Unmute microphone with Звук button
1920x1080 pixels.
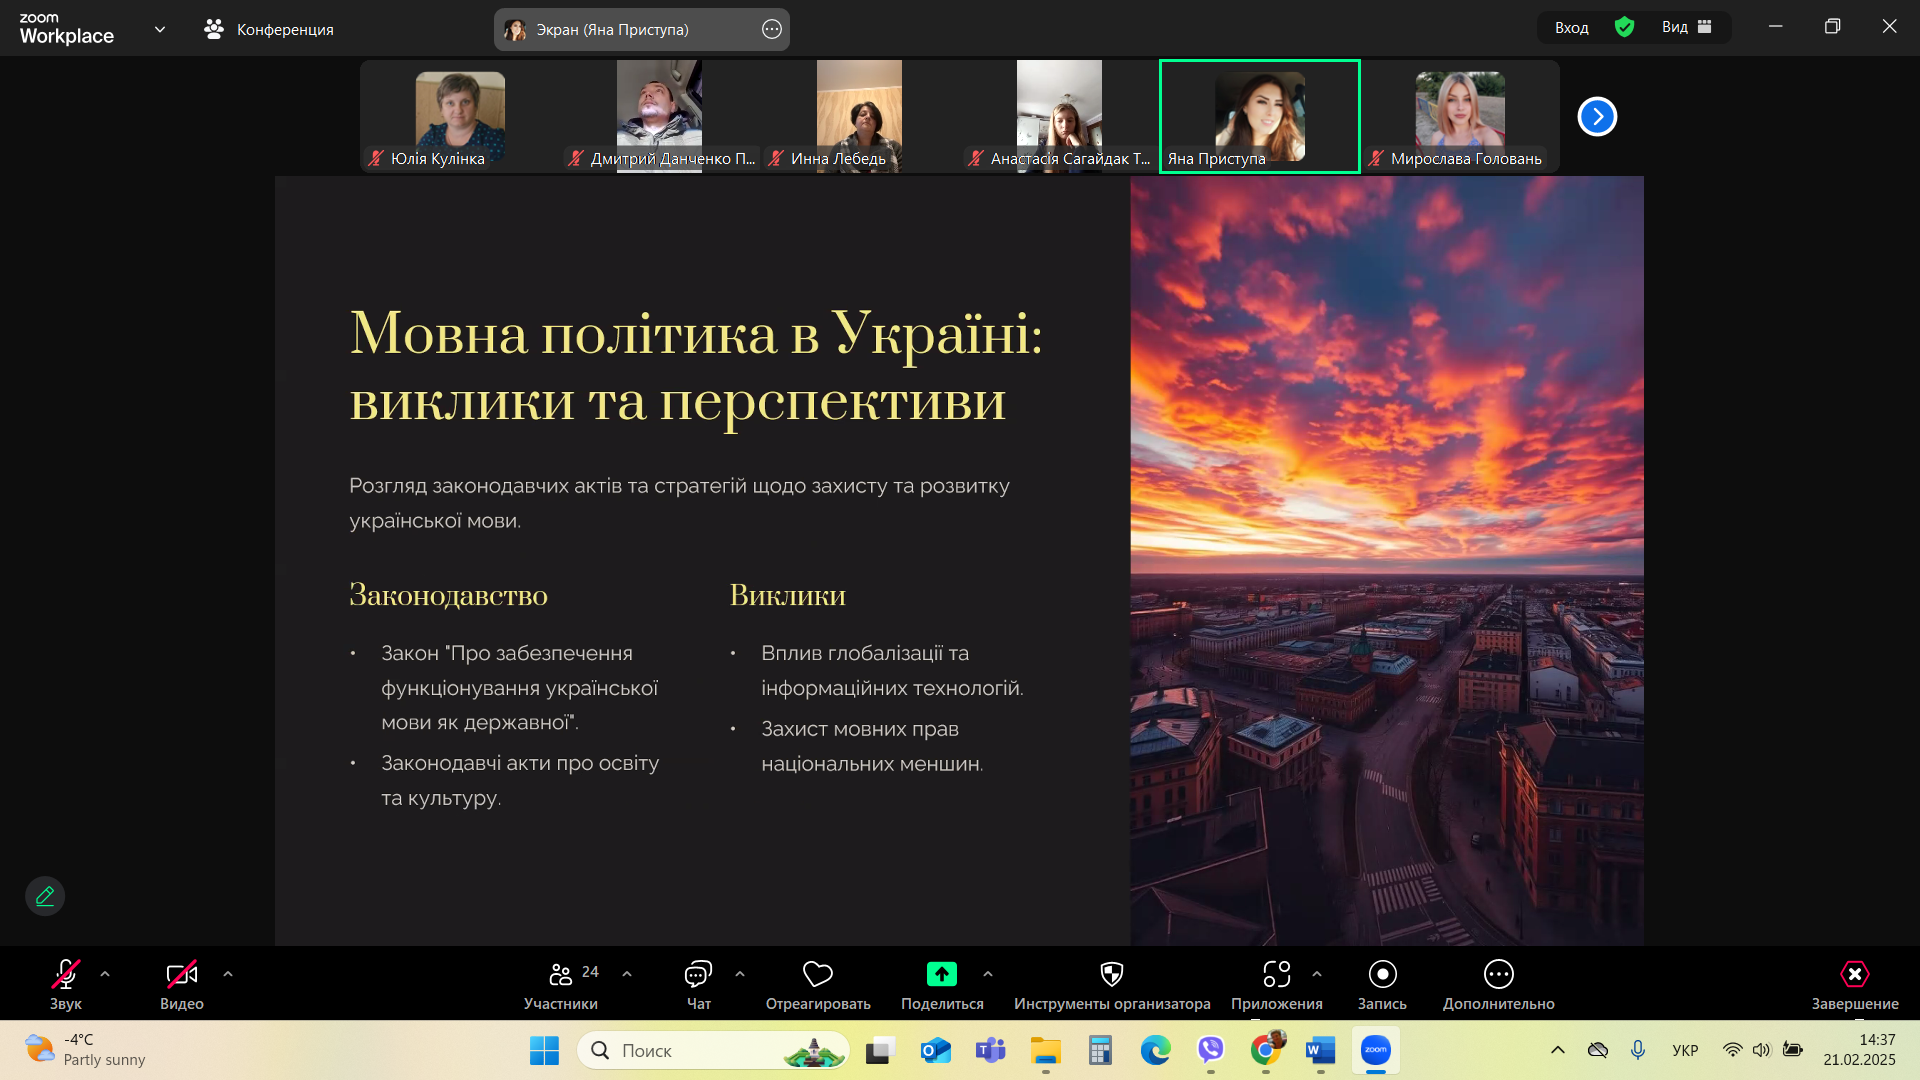(x=66, y=985)
